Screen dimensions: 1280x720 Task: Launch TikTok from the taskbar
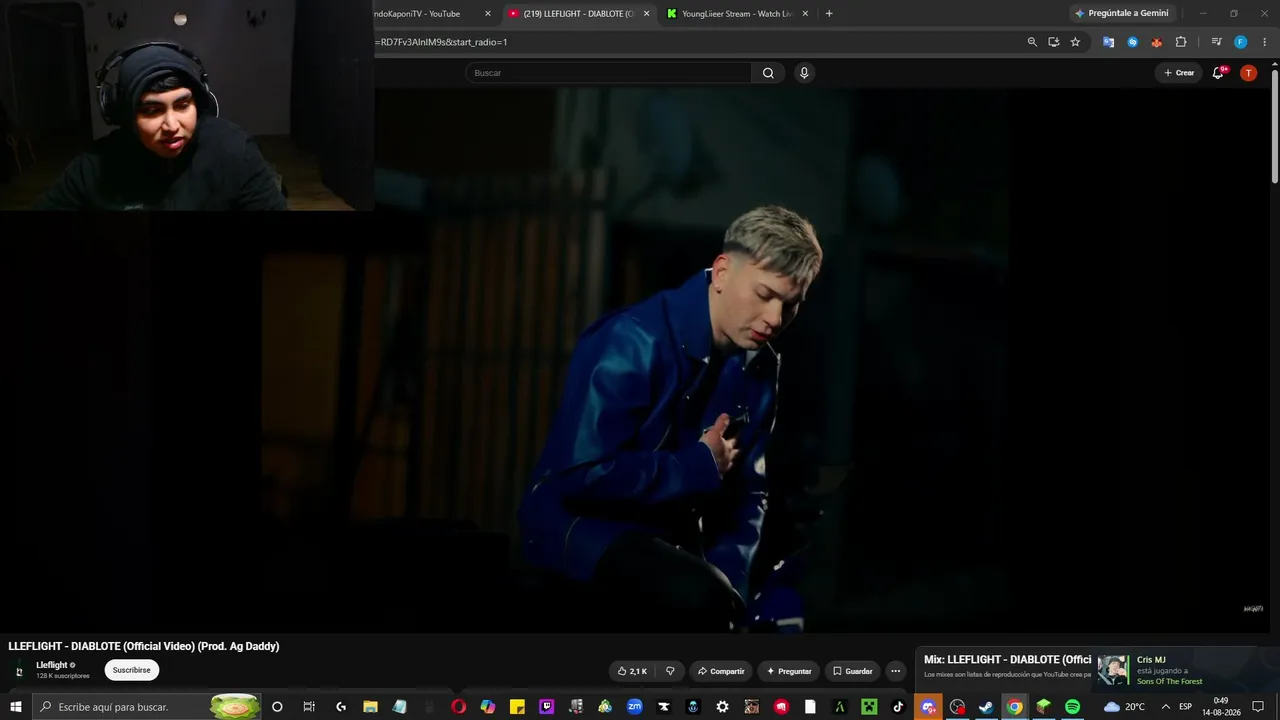tap(898, 707)
